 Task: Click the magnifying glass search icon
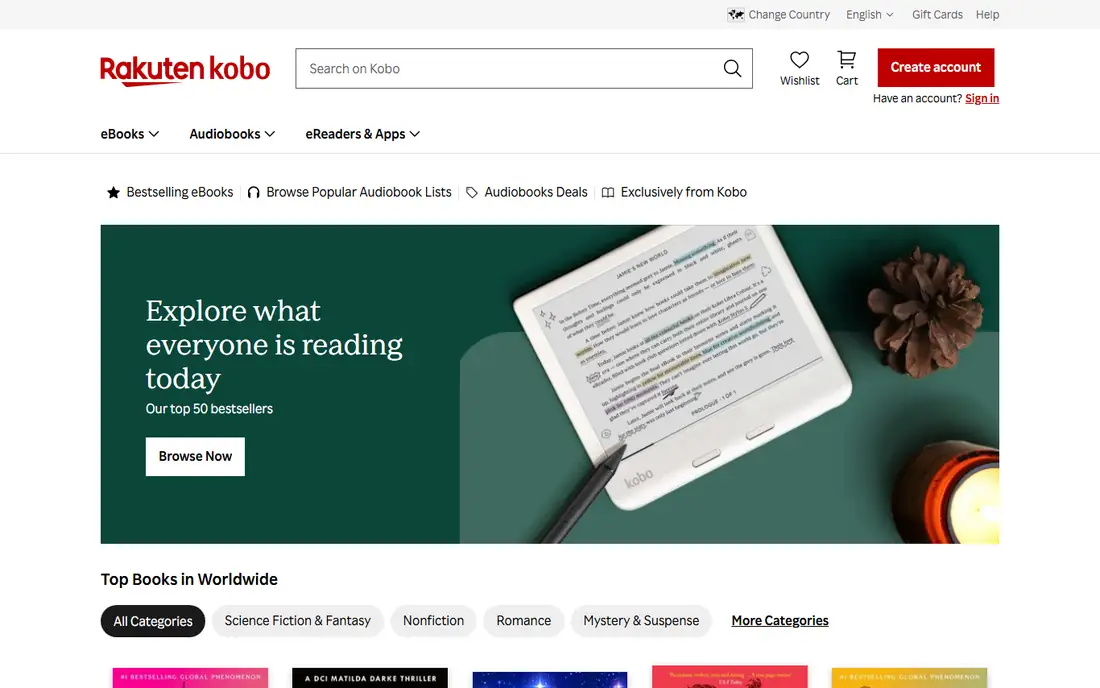tap(732, 68)
